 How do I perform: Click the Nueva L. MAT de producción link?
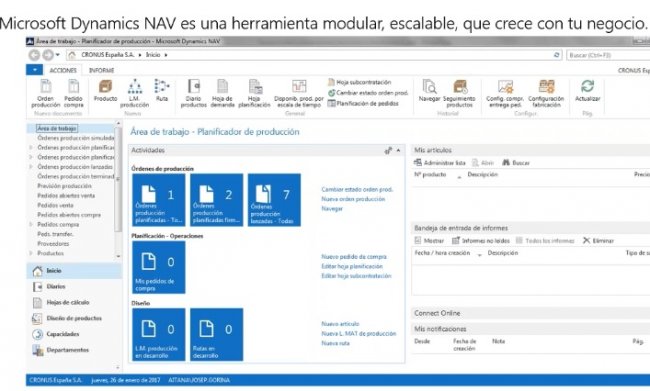coord(359,333)
